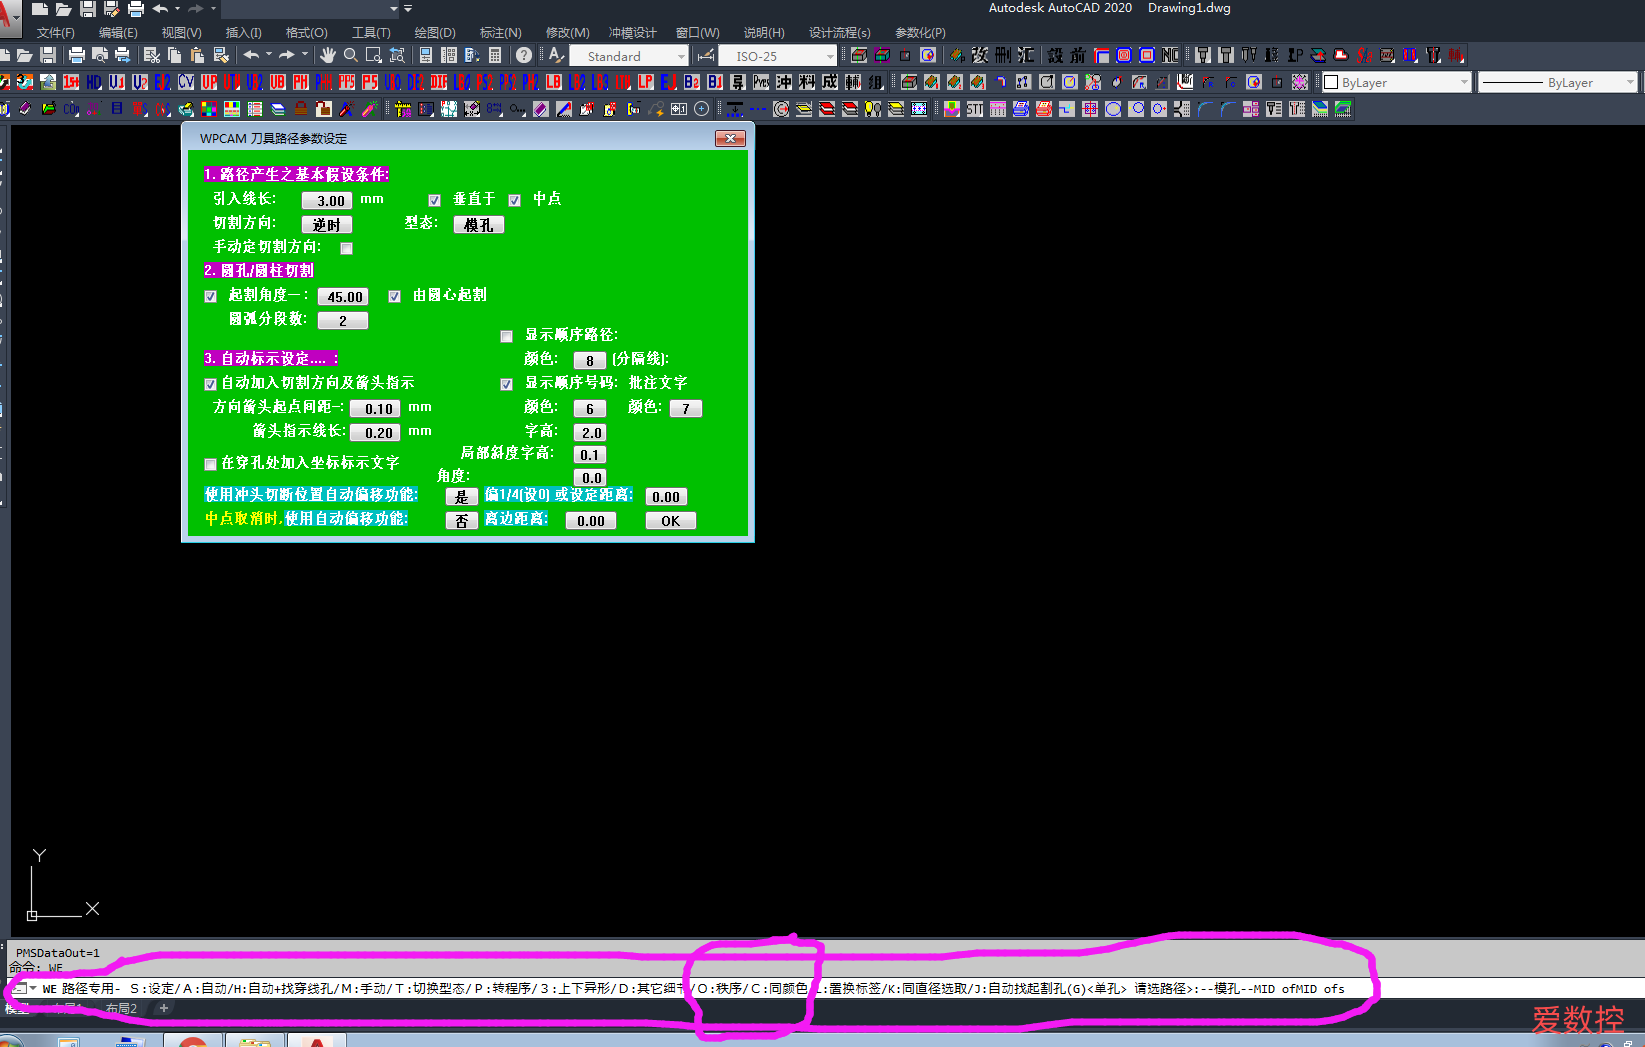Click the 引入线长 3.00 value field
The width and height of the screenshot is (1645, 1047).
click(x=327, y=201)
